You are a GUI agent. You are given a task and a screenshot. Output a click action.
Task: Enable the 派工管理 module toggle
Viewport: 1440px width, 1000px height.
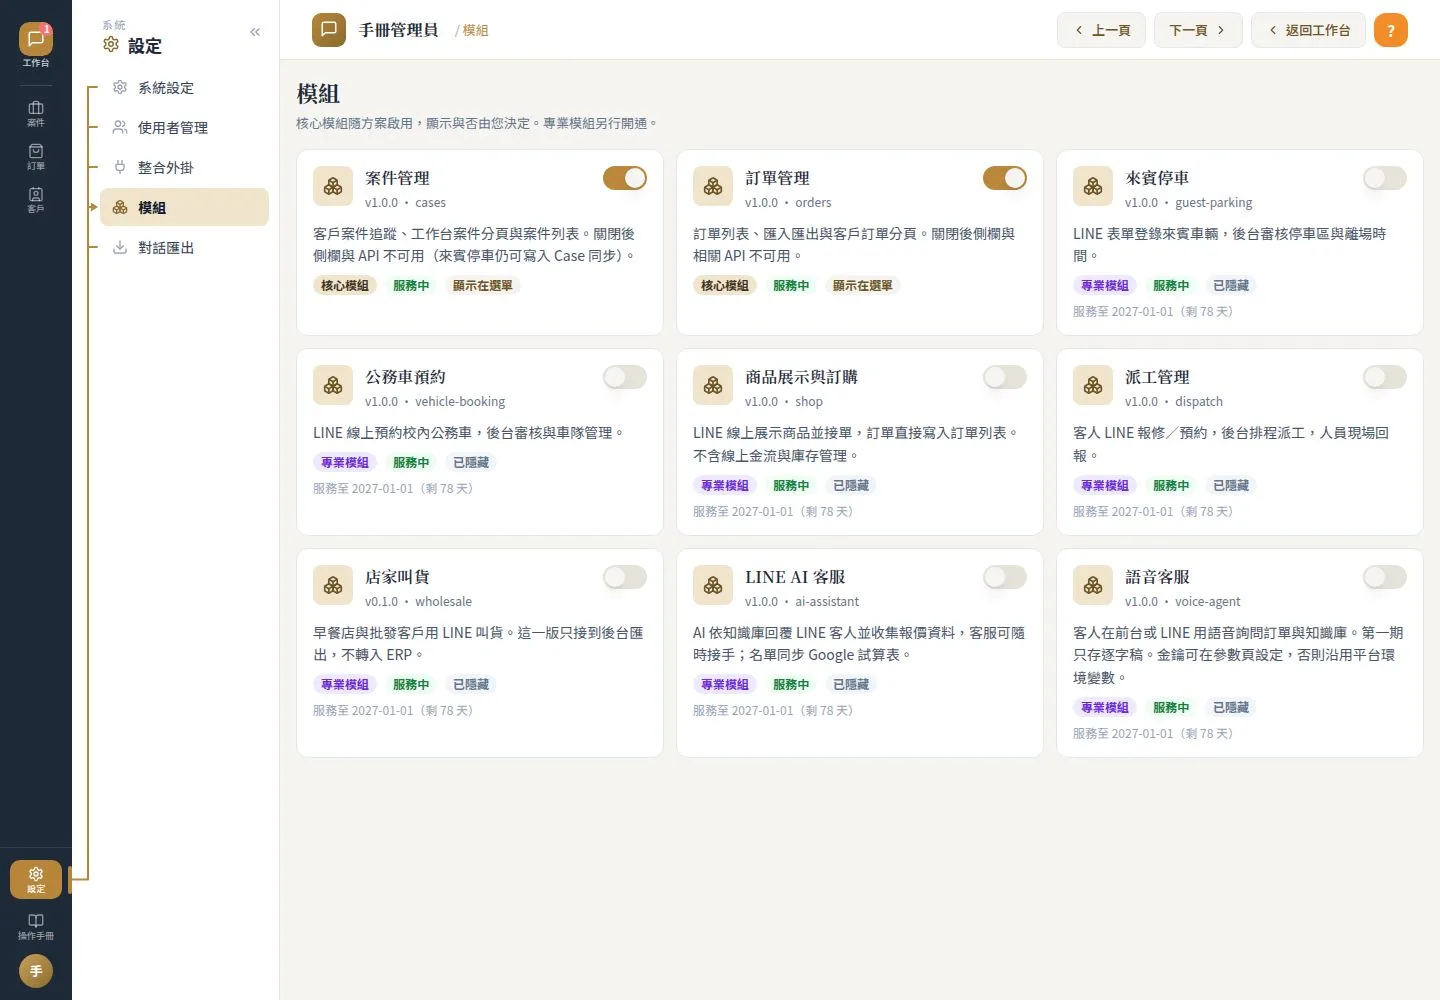tap(1385, 377)
